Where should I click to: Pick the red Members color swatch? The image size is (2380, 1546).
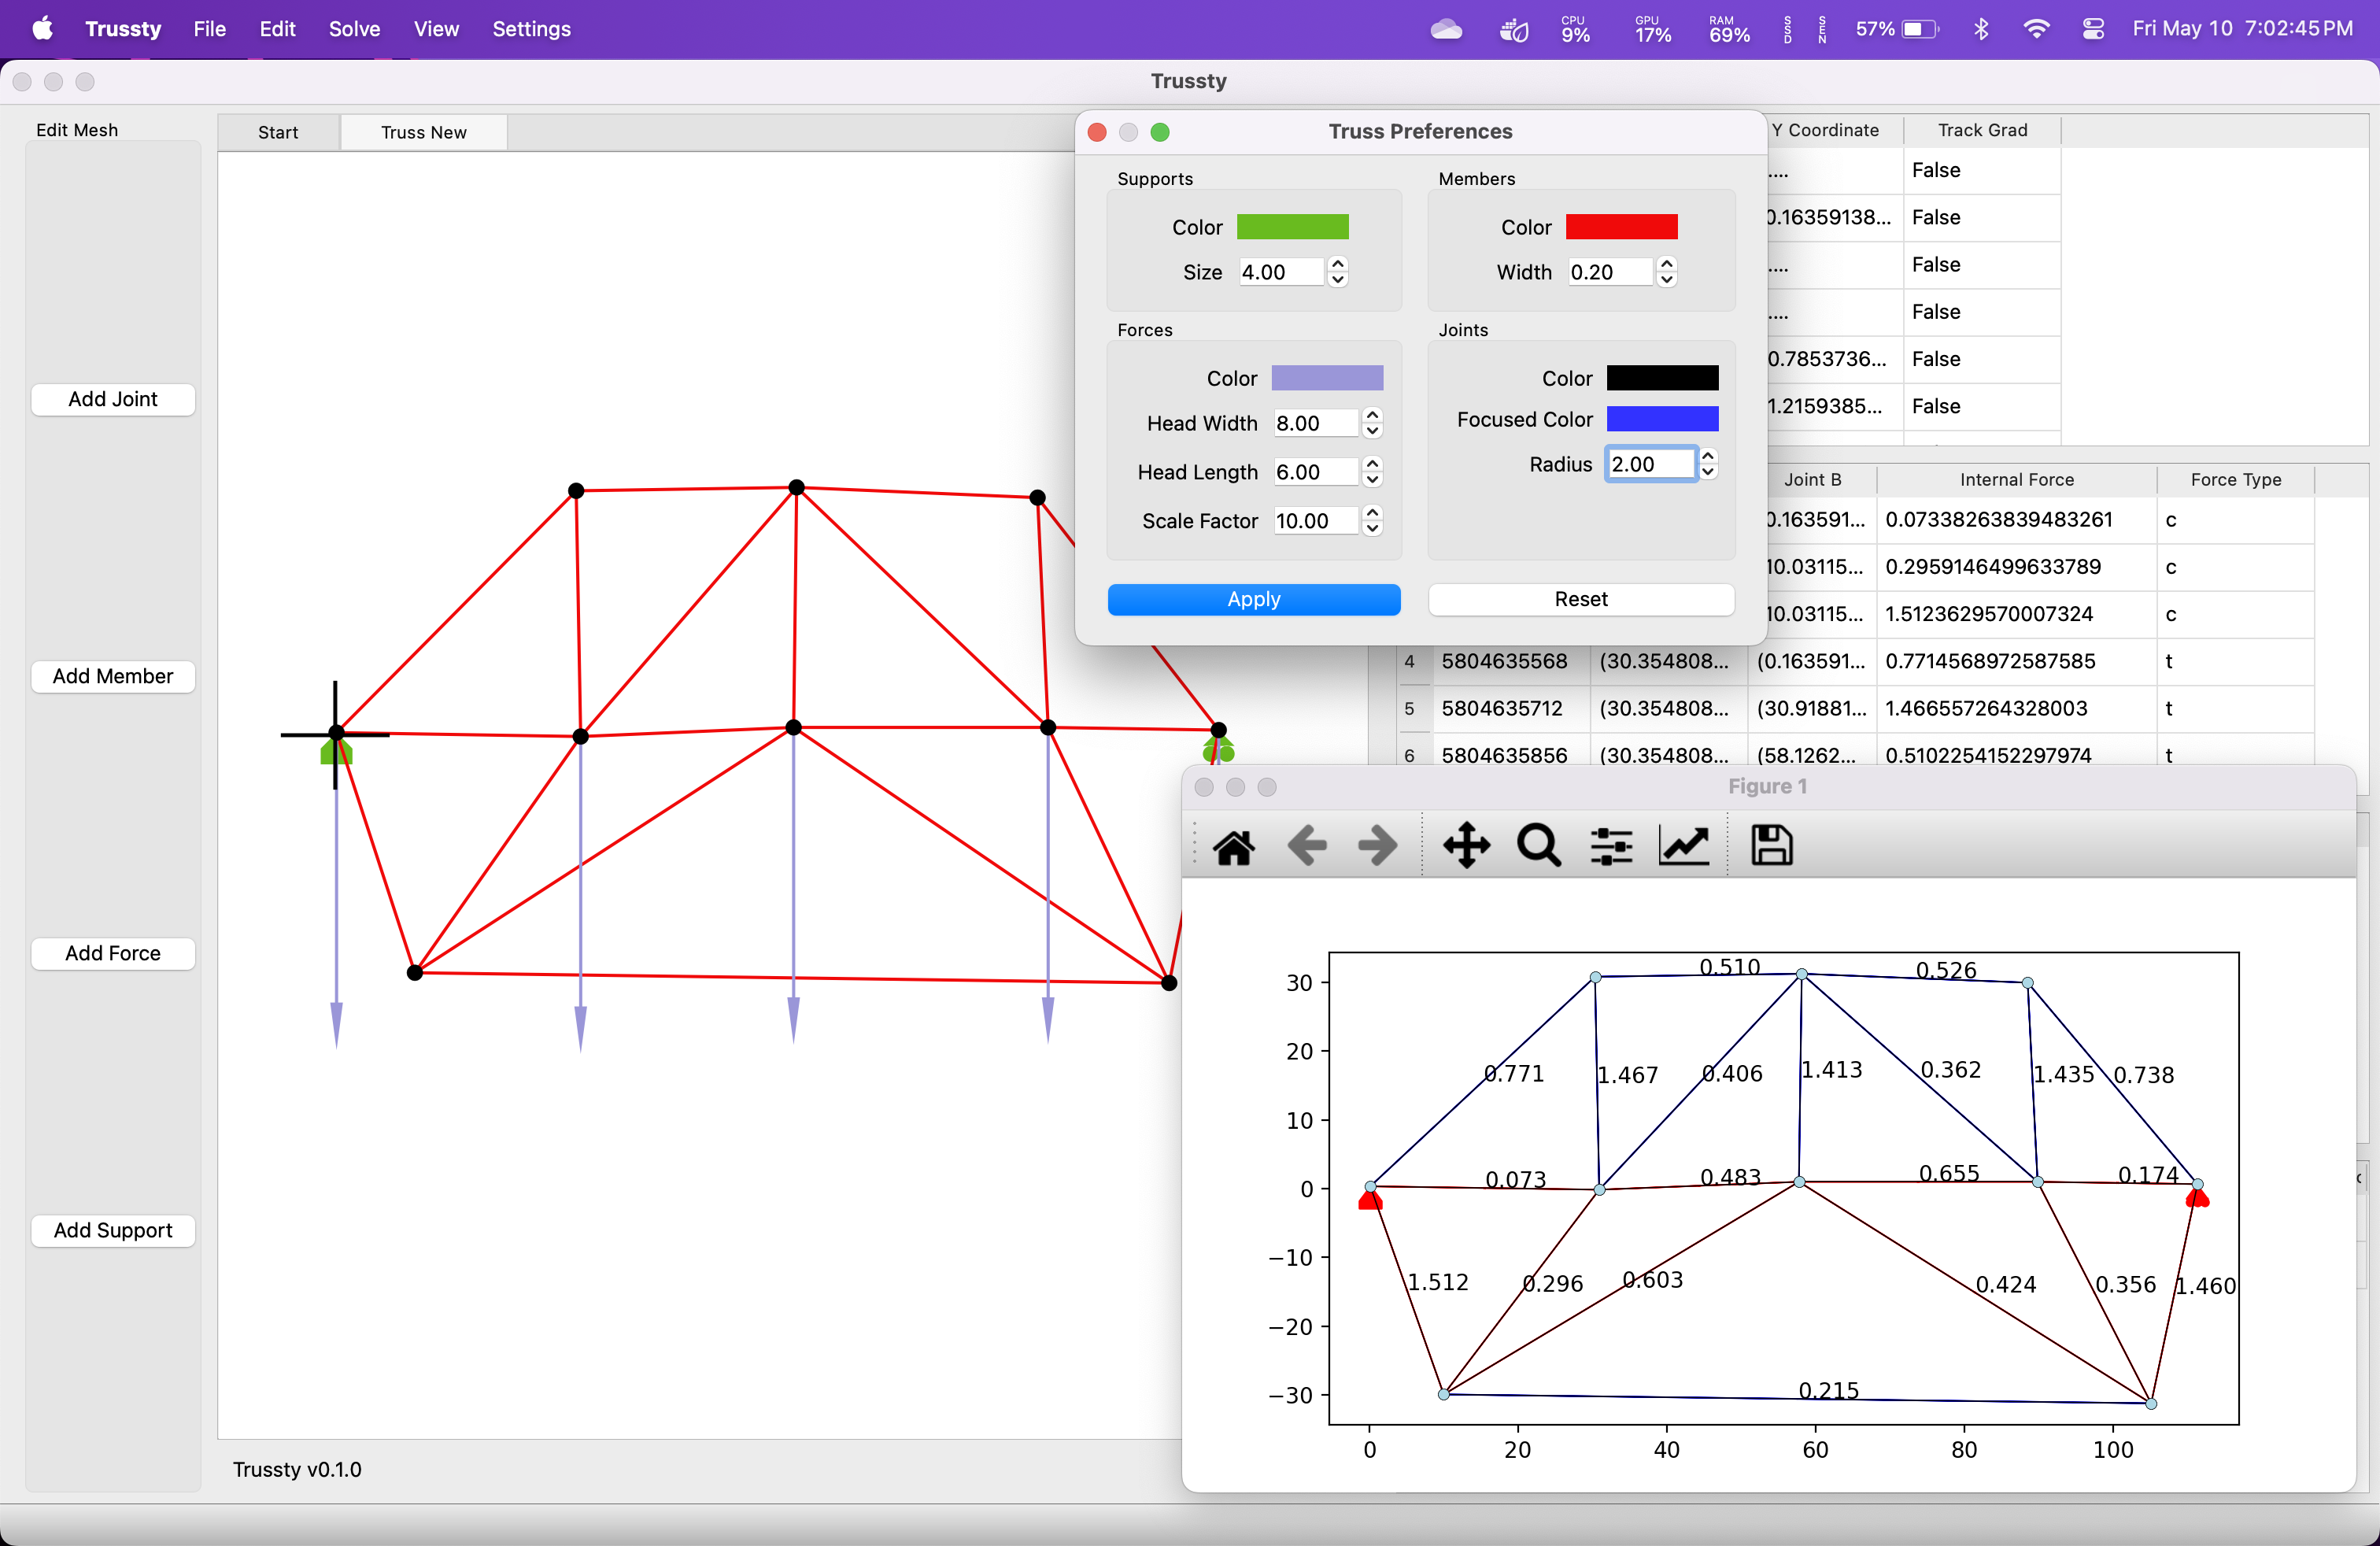coord(1621,227)
